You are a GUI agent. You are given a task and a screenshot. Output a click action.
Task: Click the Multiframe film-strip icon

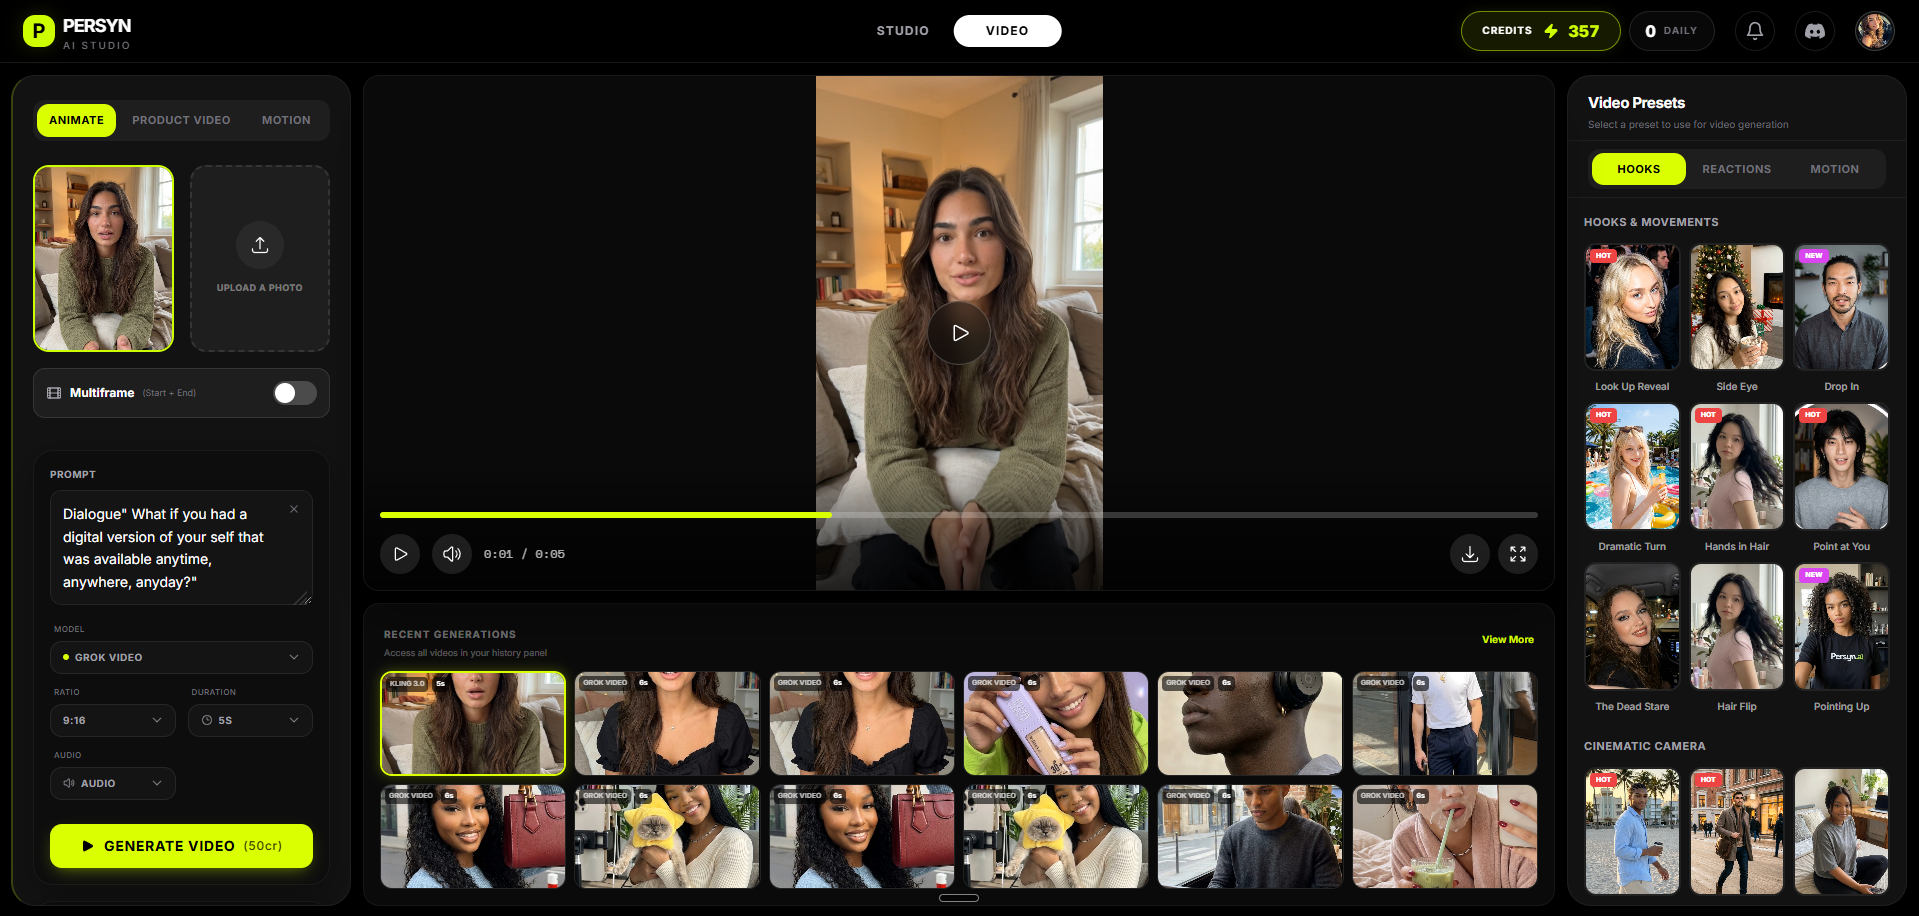coord(54,393)
